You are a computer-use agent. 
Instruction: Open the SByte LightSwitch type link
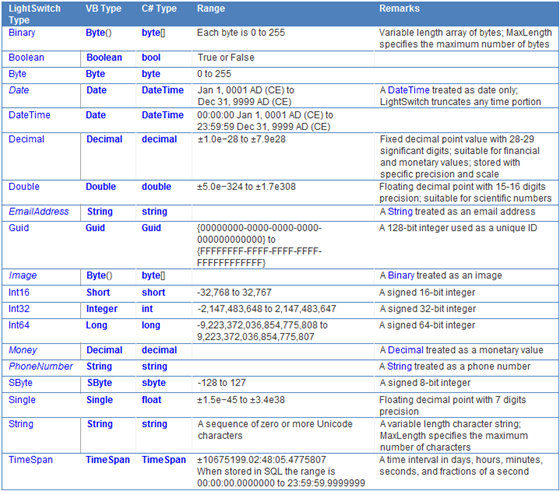20,383
